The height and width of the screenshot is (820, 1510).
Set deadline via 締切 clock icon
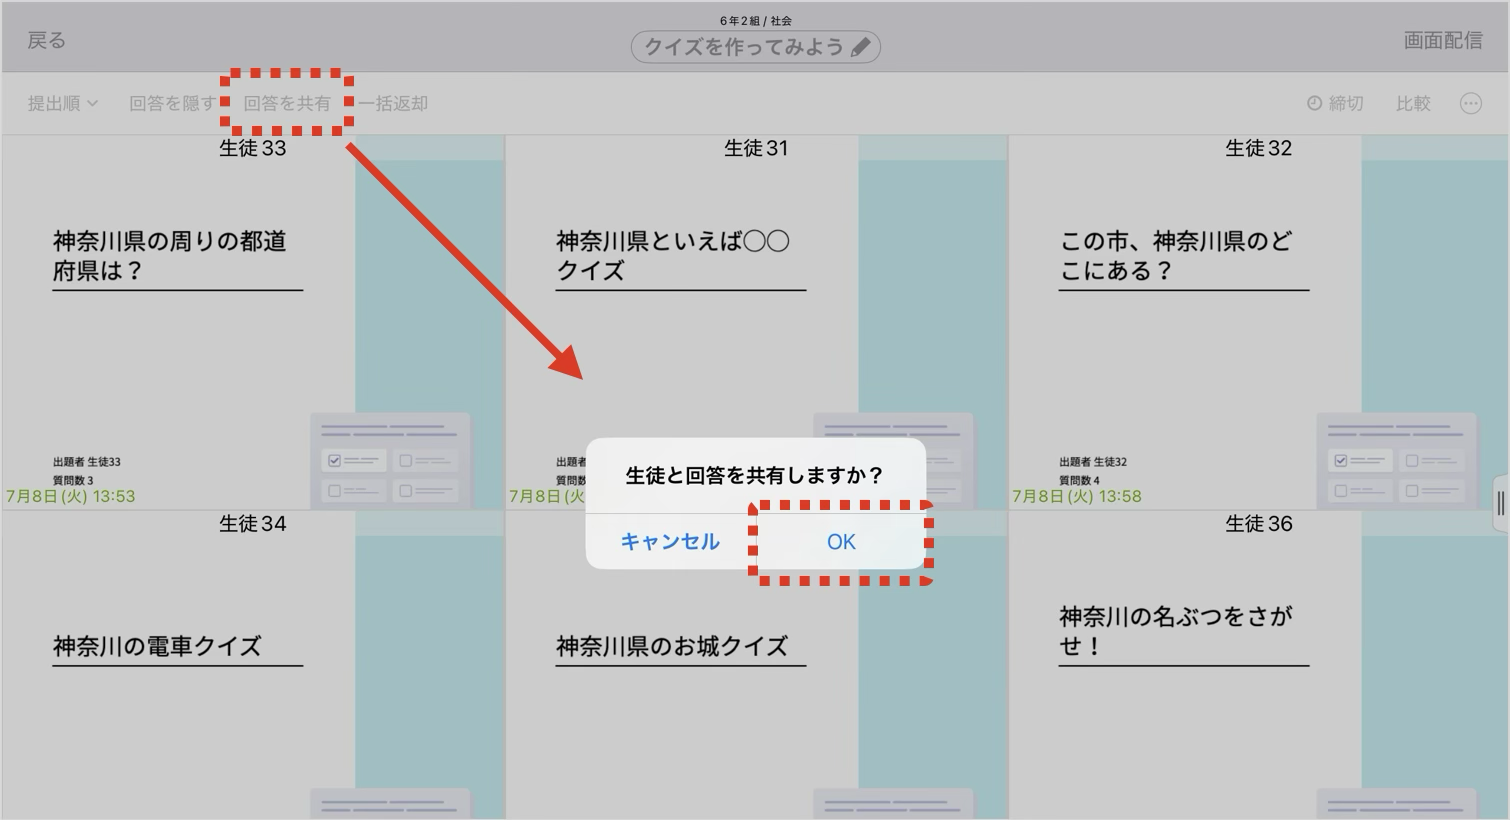[1335, 103]
